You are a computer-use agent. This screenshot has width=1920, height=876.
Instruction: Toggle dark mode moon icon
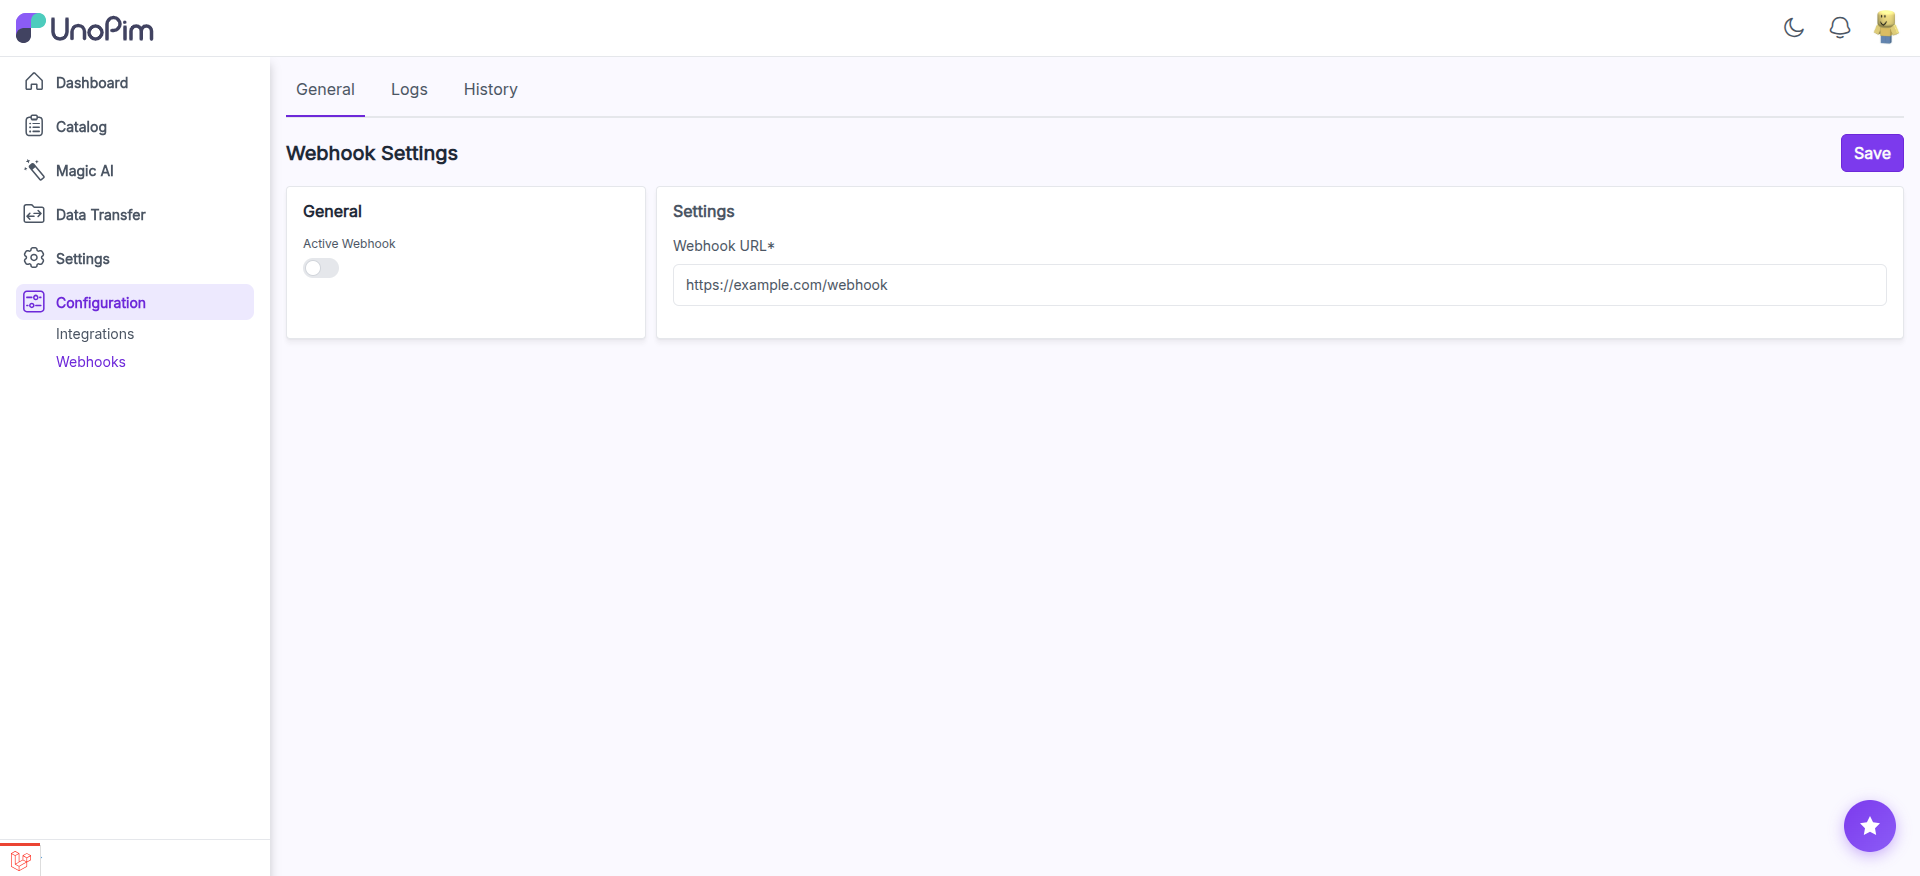[1794, 28]
